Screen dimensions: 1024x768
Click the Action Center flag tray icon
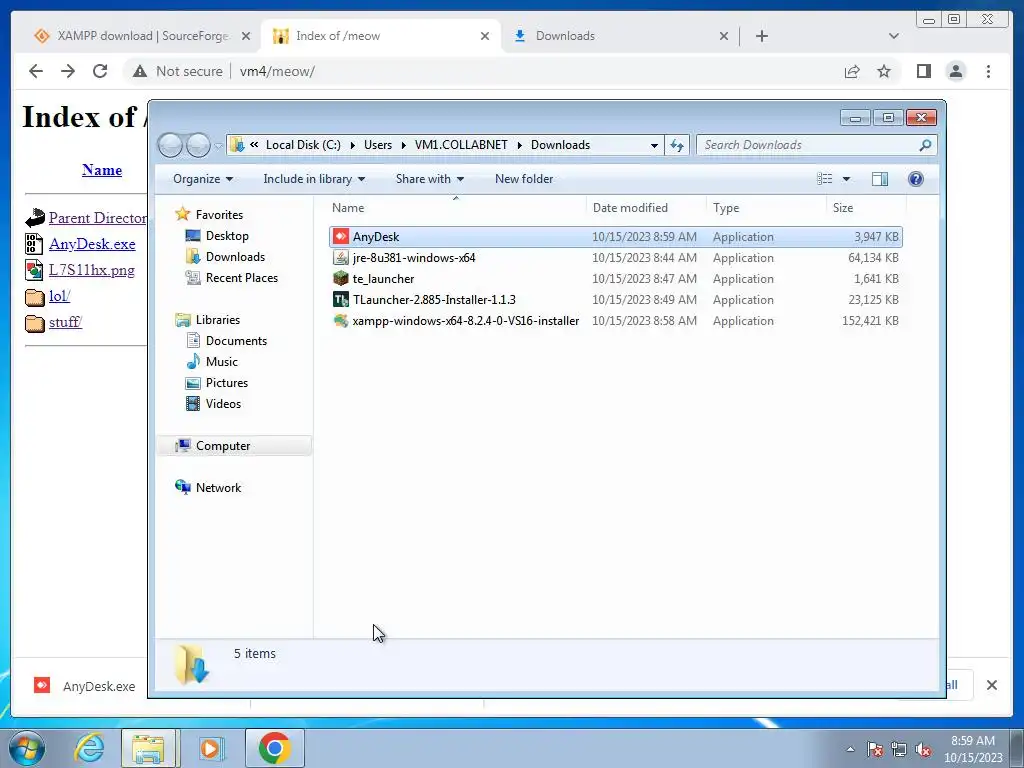pyautogui.click(x=875, y=749)
